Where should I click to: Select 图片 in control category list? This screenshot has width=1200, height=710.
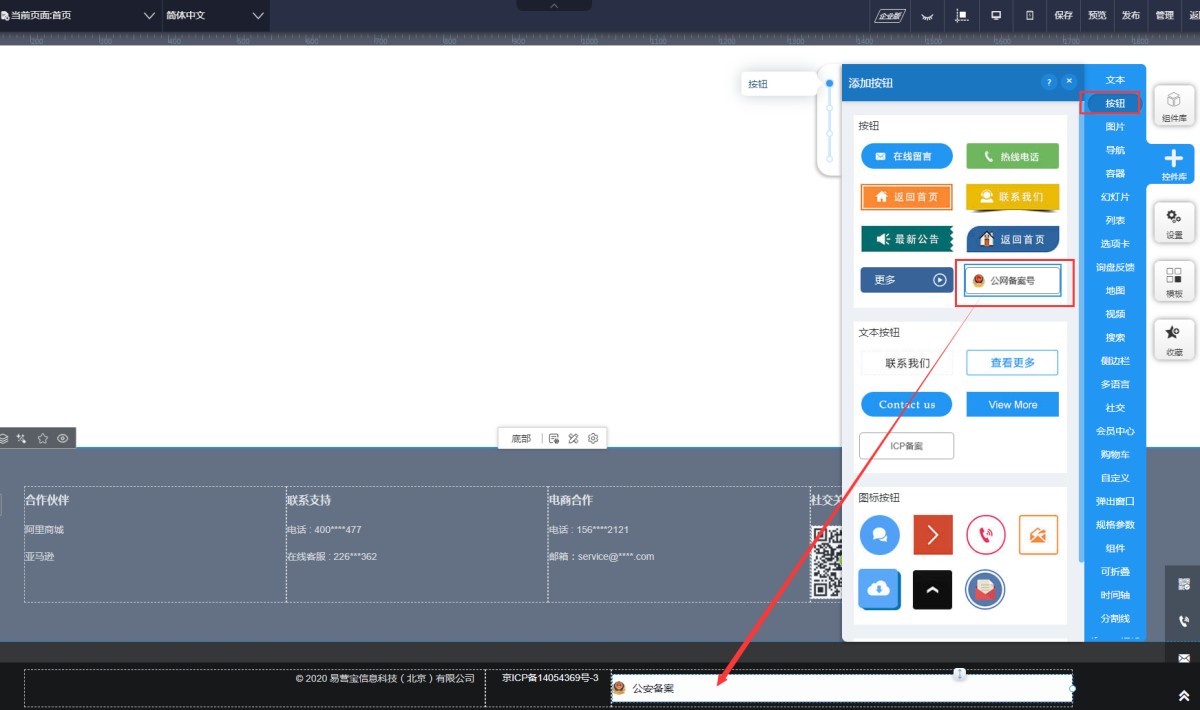tap(1115, 127)
